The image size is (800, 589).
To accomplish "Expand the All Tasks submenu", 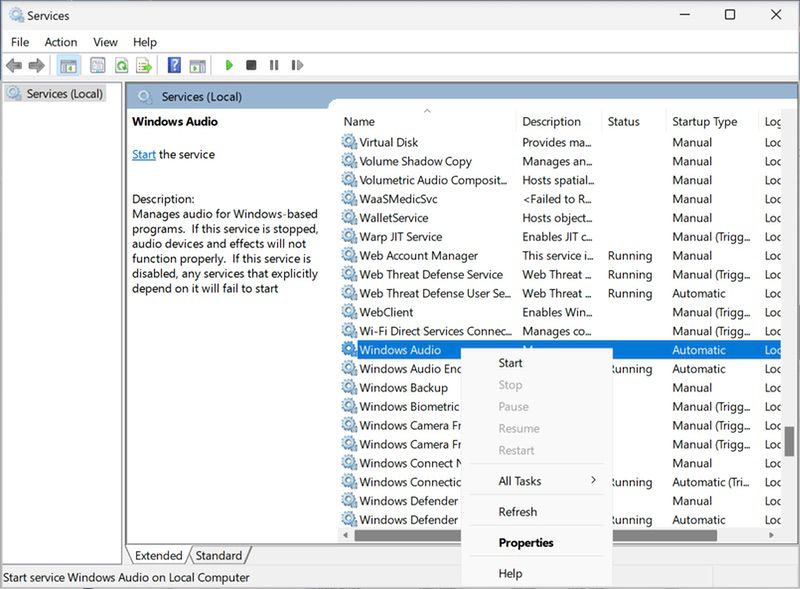I will tap(536, 481).
